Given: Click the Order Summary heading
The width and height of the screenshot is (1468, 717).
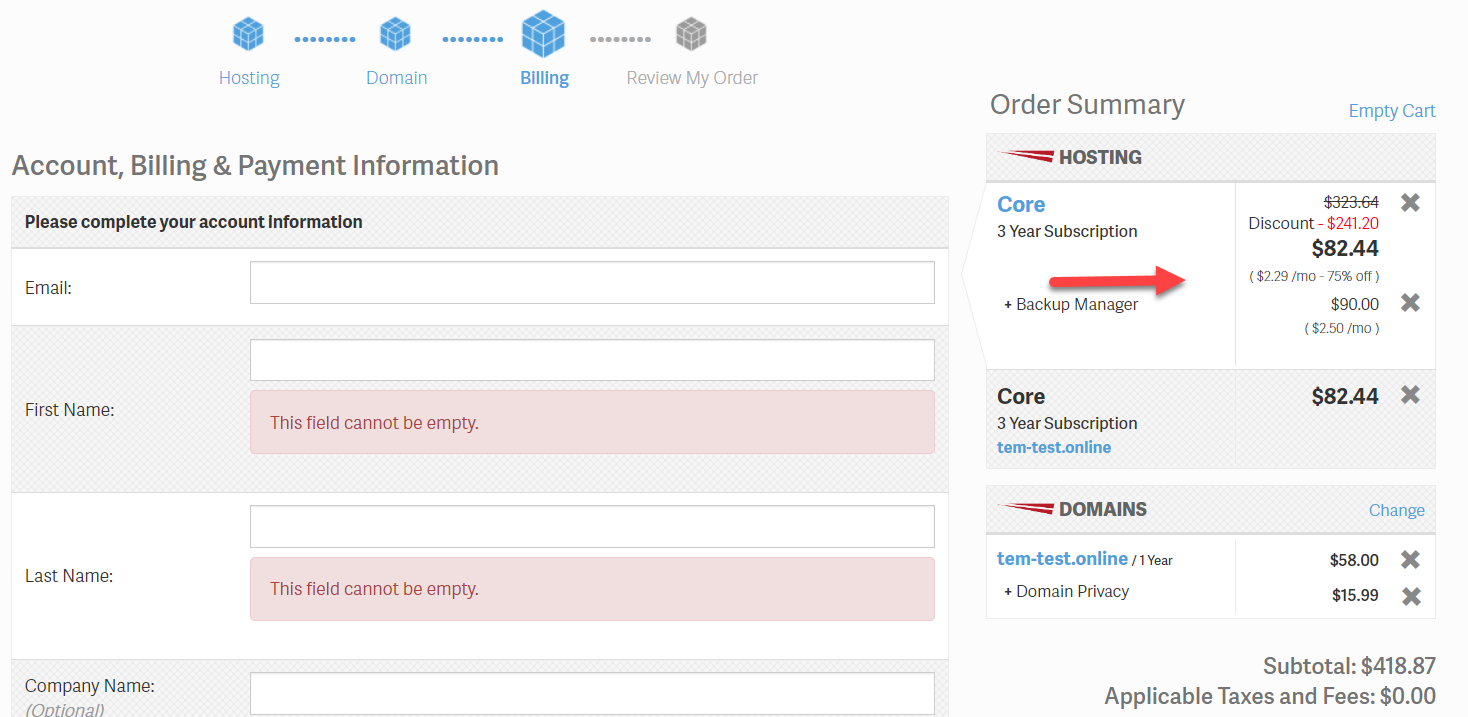Looking at the screenshot, I should [x=1087, y=105].
